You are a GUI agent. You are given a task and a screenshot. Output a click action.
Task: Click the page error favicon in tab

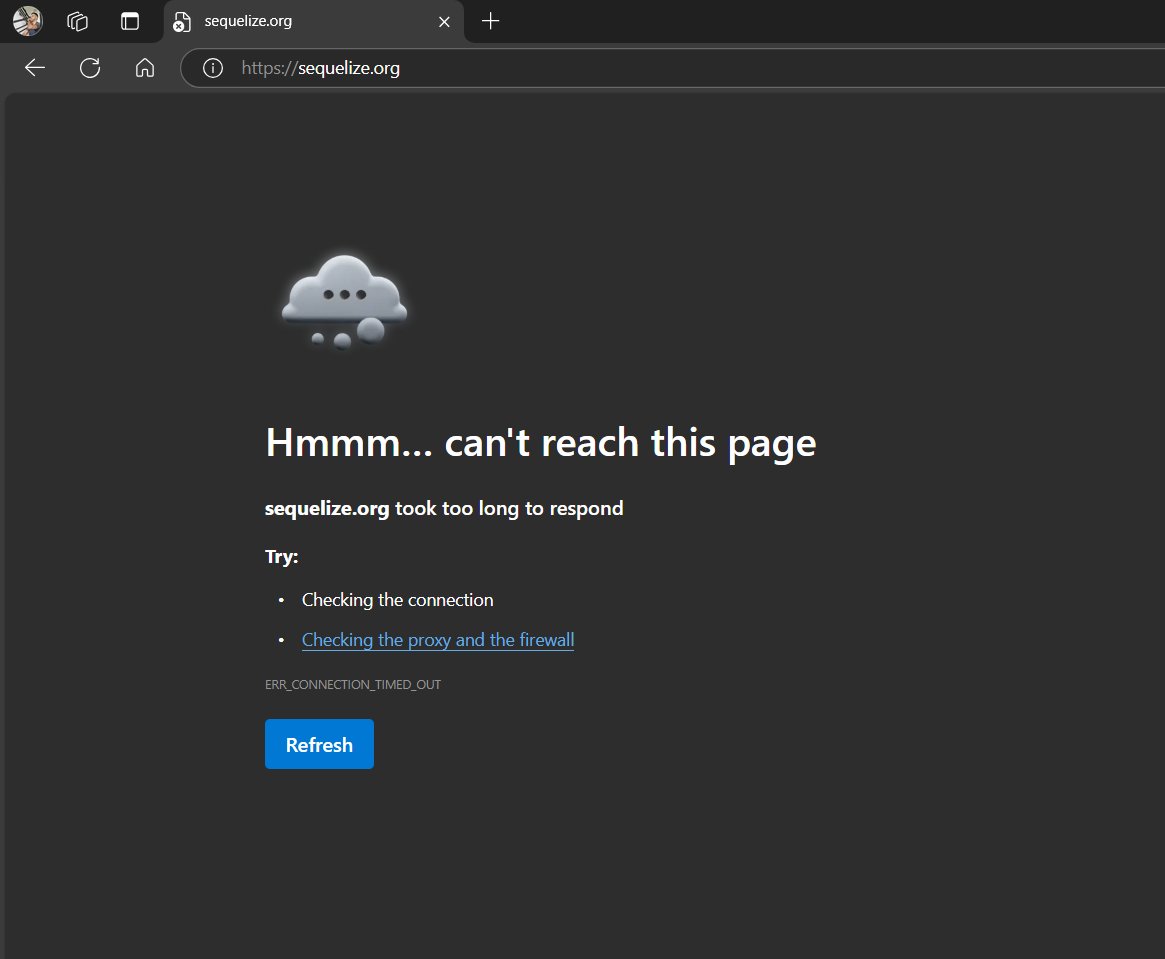pos(181,22)
